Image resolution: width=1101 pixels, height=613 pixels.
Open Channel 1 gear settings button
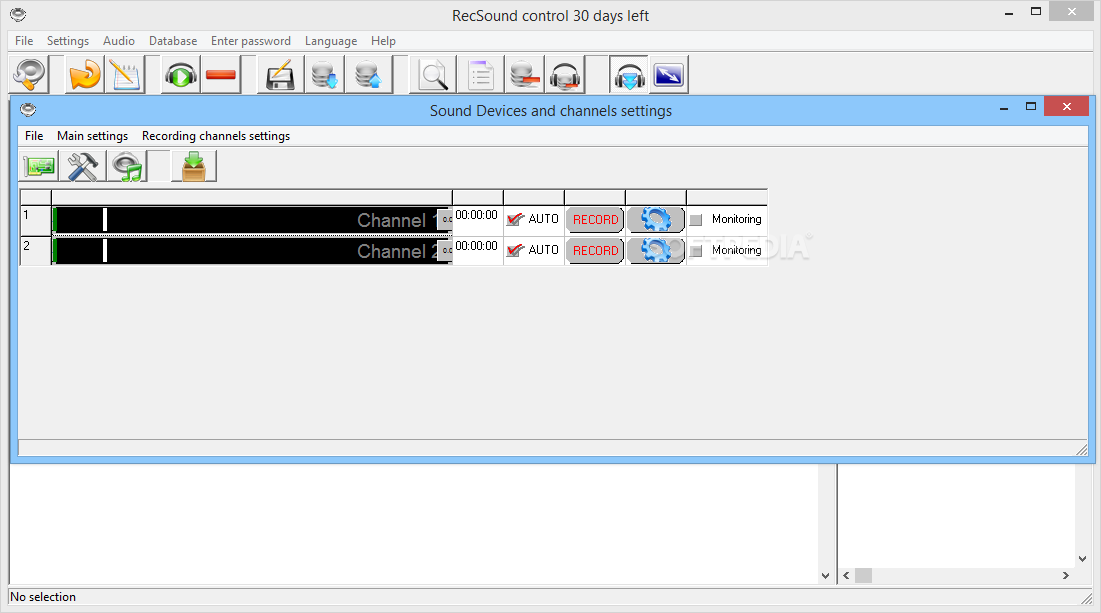tap(656, 219)
